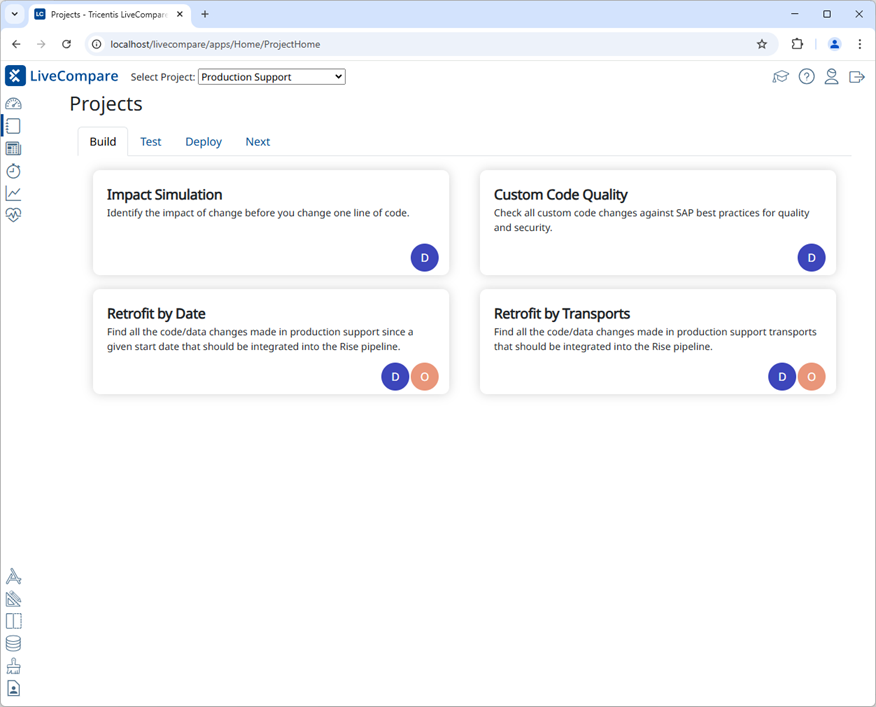Viewport: 876px width, 707px height.
Task: Open the dashboard gauge icon in sidebar
Action: 13,104
